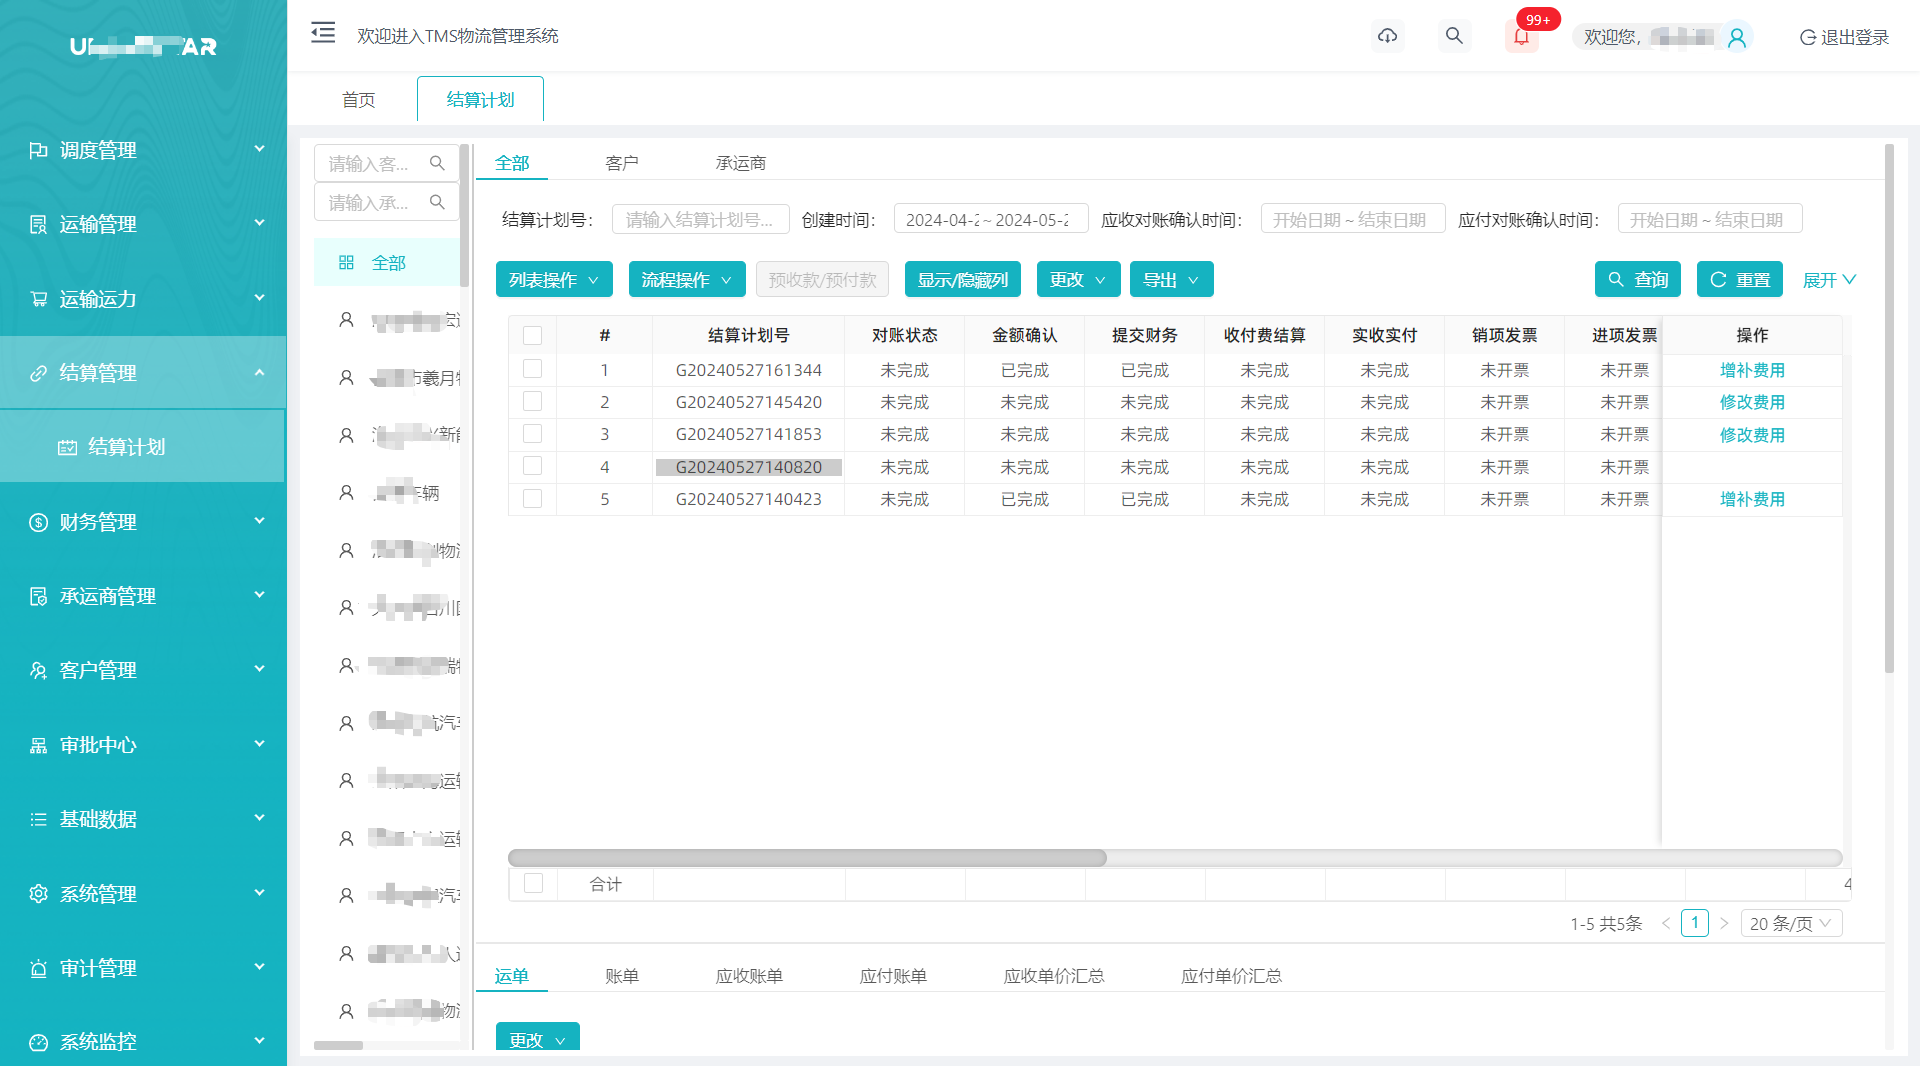Open the 列表操作 dropdown
1920x1066 pixels.
pyautogui.click(x=554, y=280)
